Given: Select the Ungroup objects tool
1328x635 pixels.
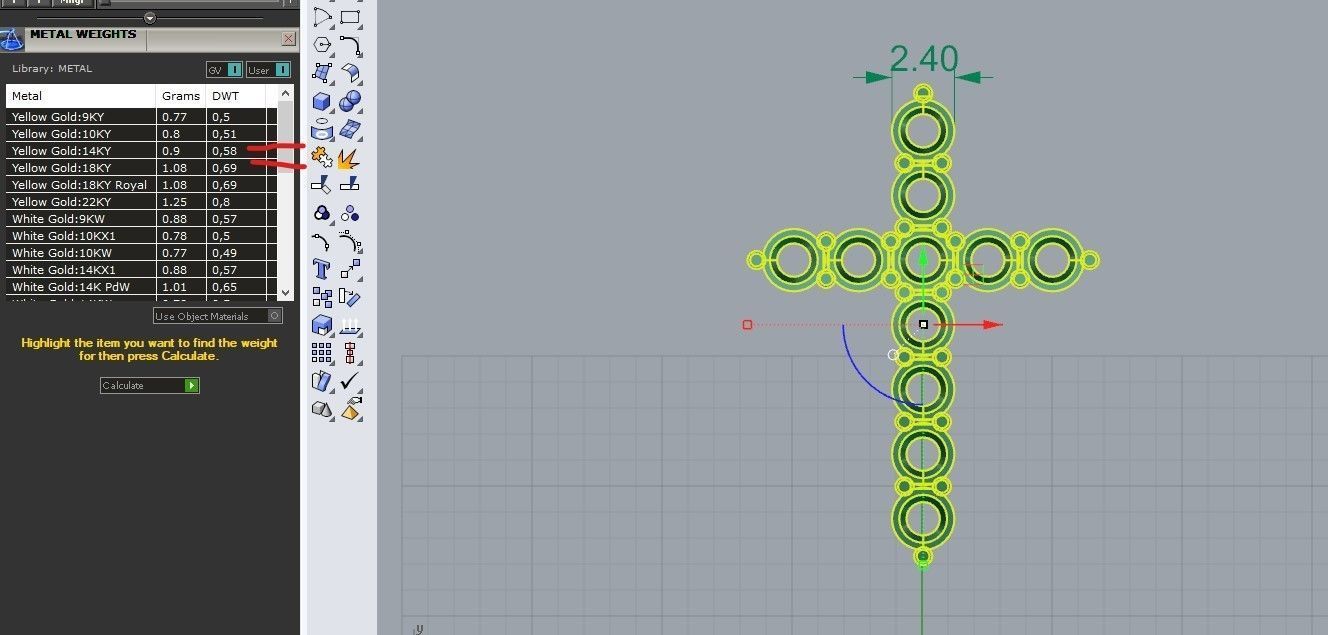Looking at the screenshot, I should [350, 213].
